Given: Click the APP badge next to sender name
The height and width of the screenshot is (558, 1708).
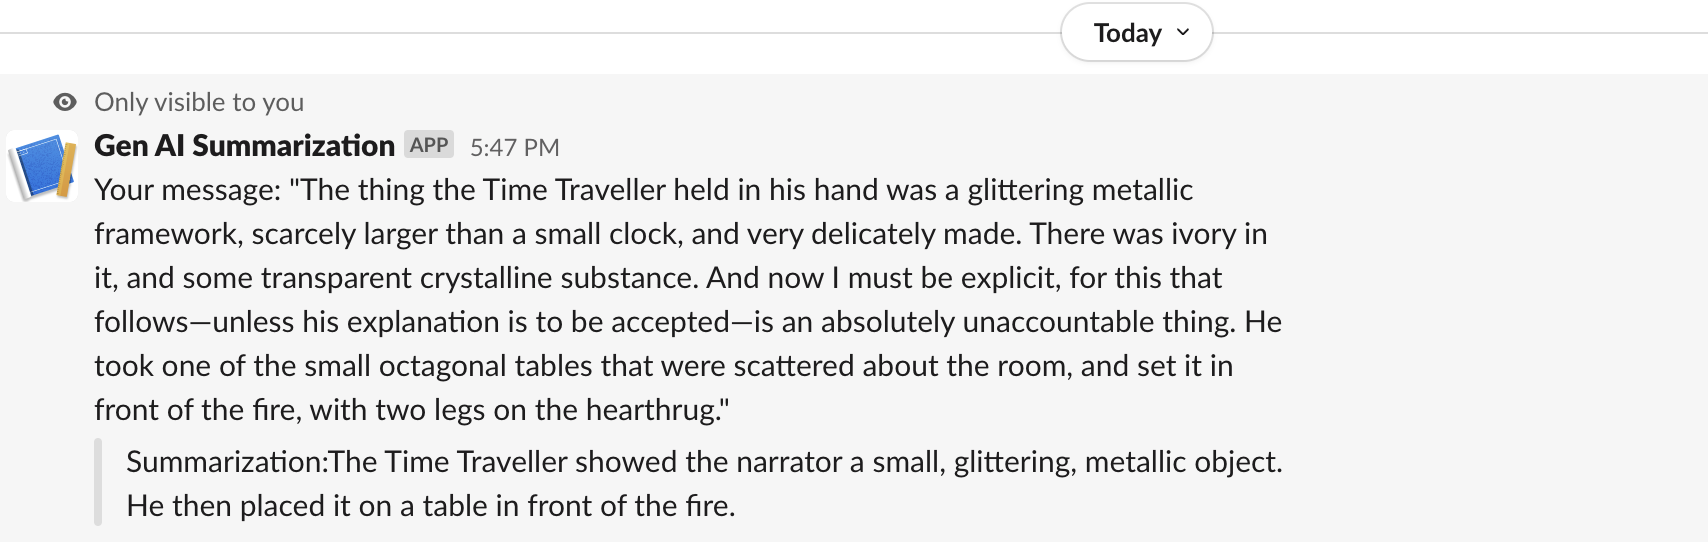Looking at the screenshot, I should tap(429, 145).
